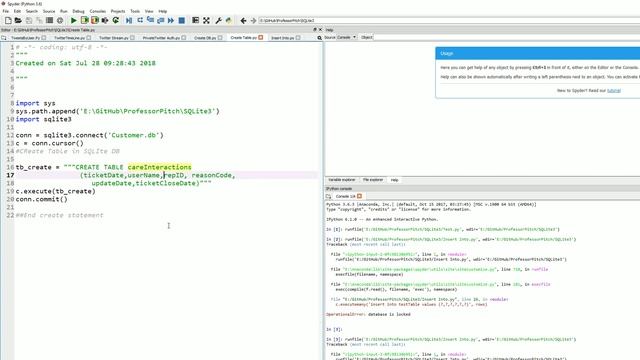Image resolution: width=640 pixels, height=360 pixels.
Task: Click line 20 conn.commit() in editor
Action: pyautogui.click(x=42, y=199)
